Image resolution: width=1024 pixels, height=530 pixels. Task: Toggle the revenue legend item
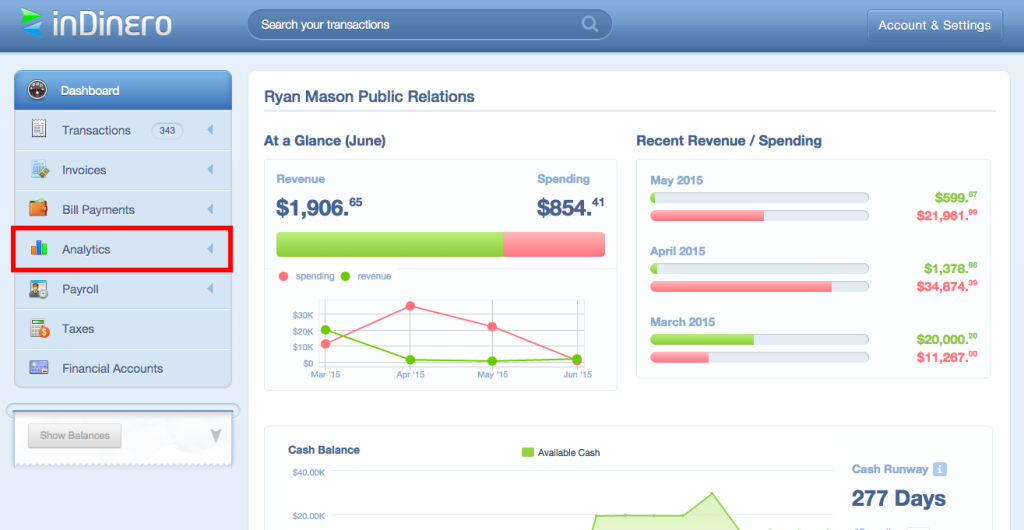pyautogui.click(x=366, y=276)
